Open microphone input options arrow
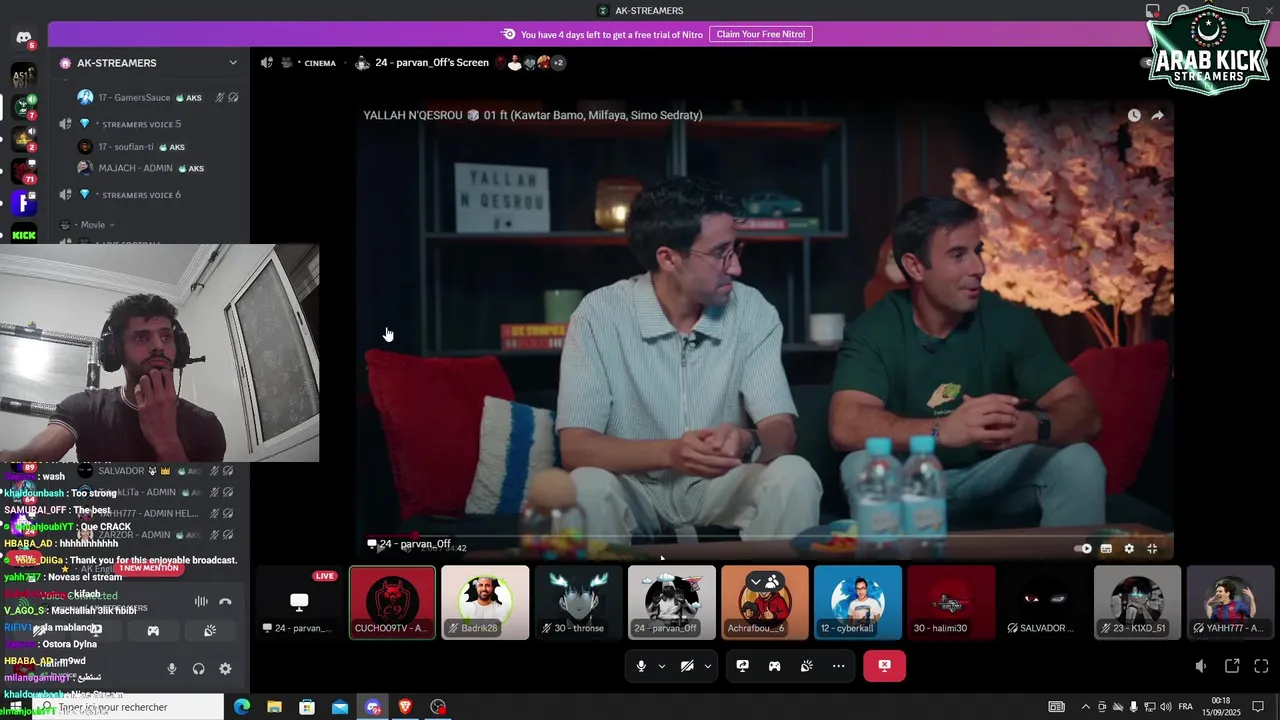The image size is (1280, 720). click(x=661, y=666)
